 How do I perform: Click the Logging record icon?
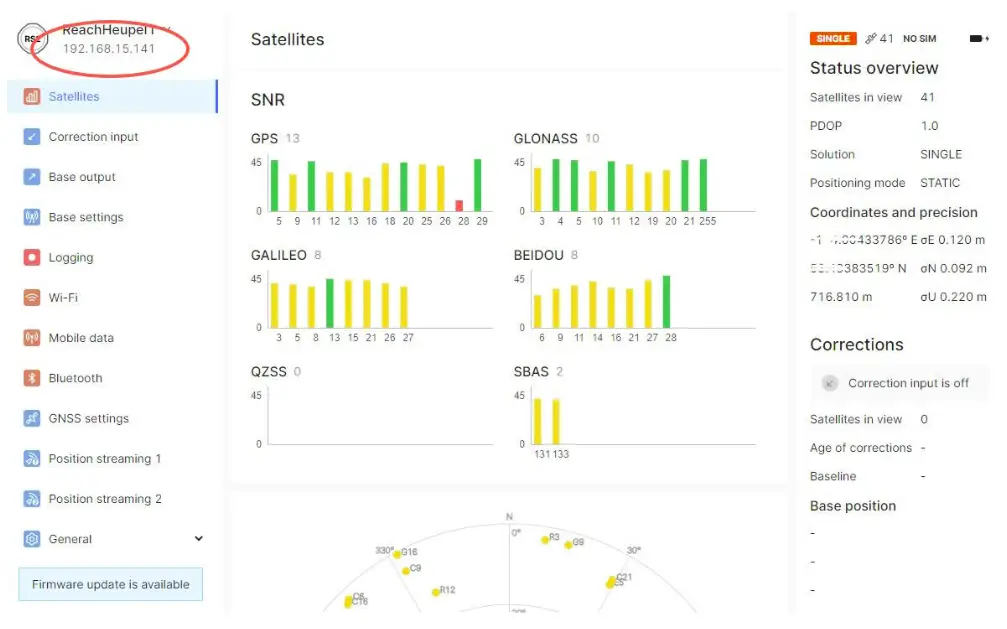(31, 258)
